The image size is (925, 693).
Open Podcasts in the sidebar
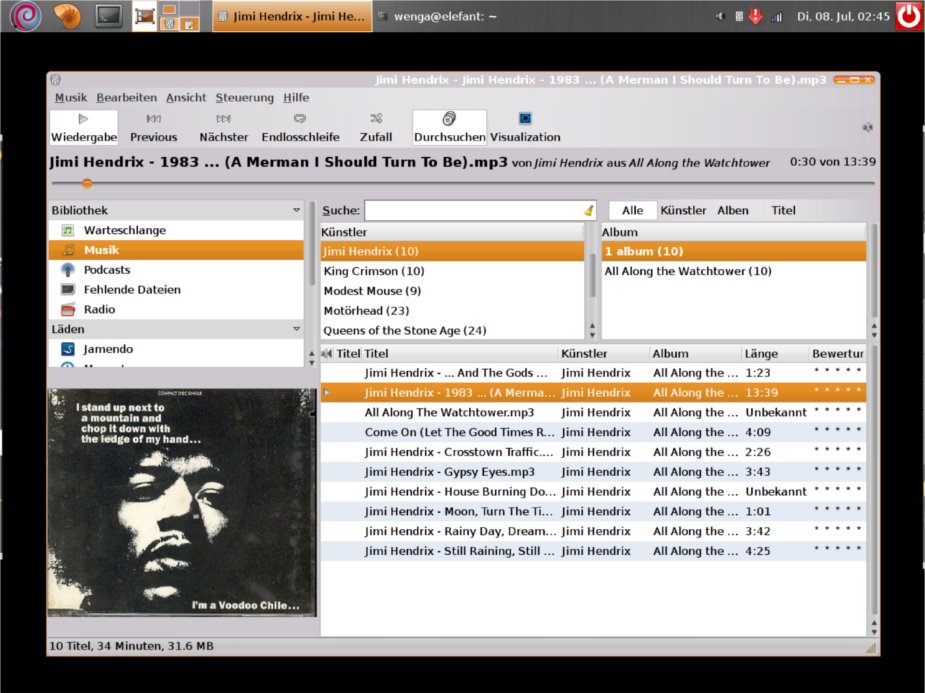click(x=176, y=270)
